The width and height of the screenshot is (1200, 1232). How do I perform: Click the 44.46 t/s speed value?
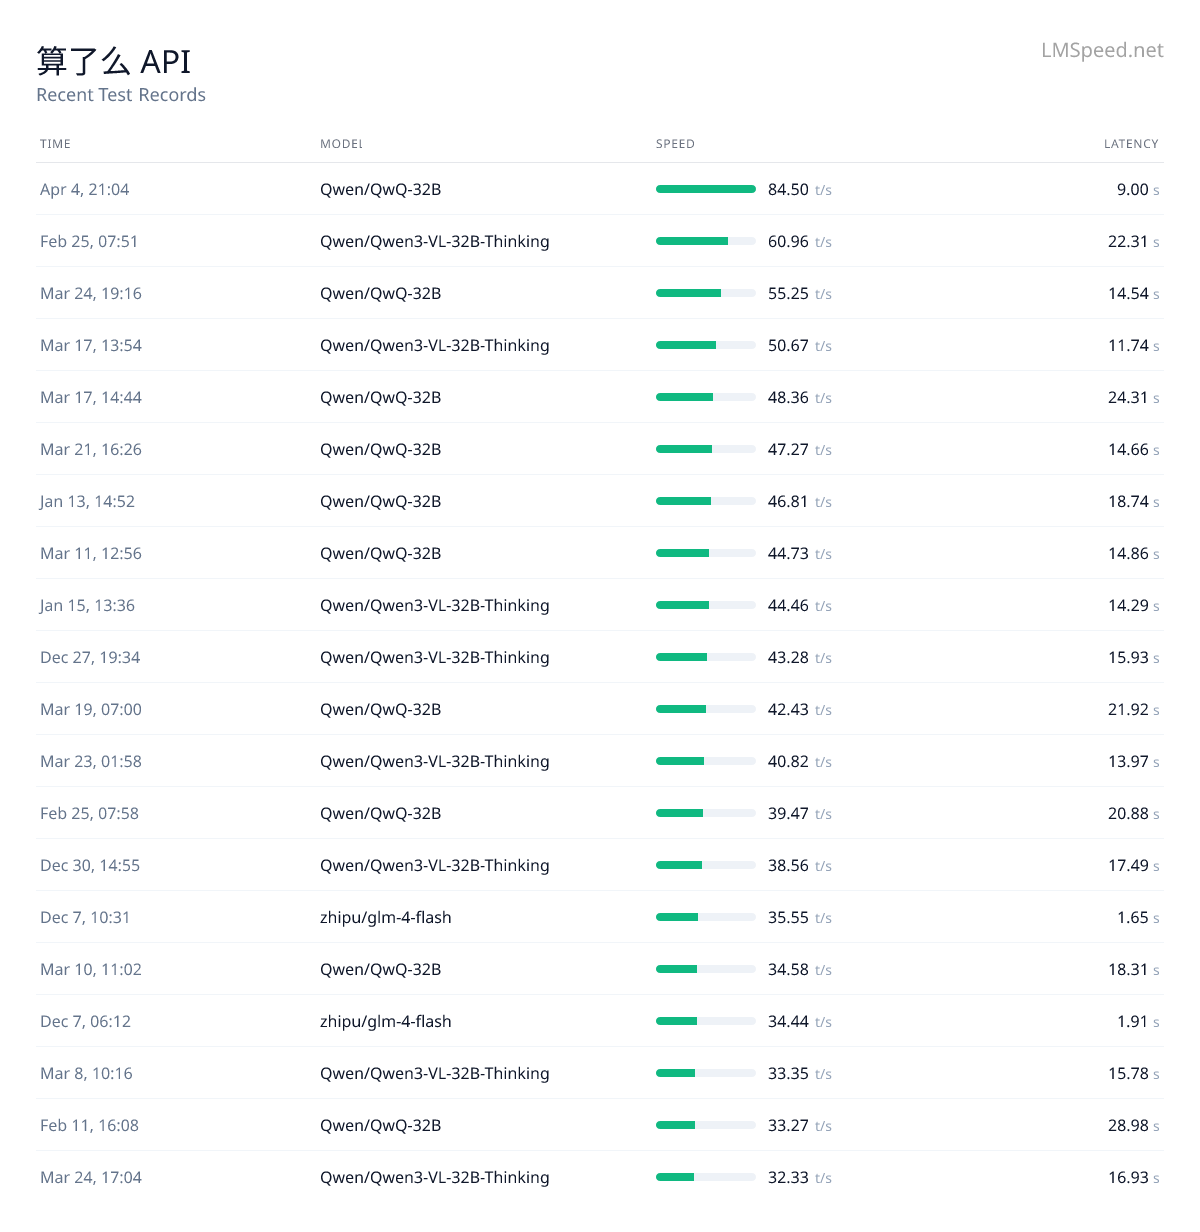tap(800, 605)
